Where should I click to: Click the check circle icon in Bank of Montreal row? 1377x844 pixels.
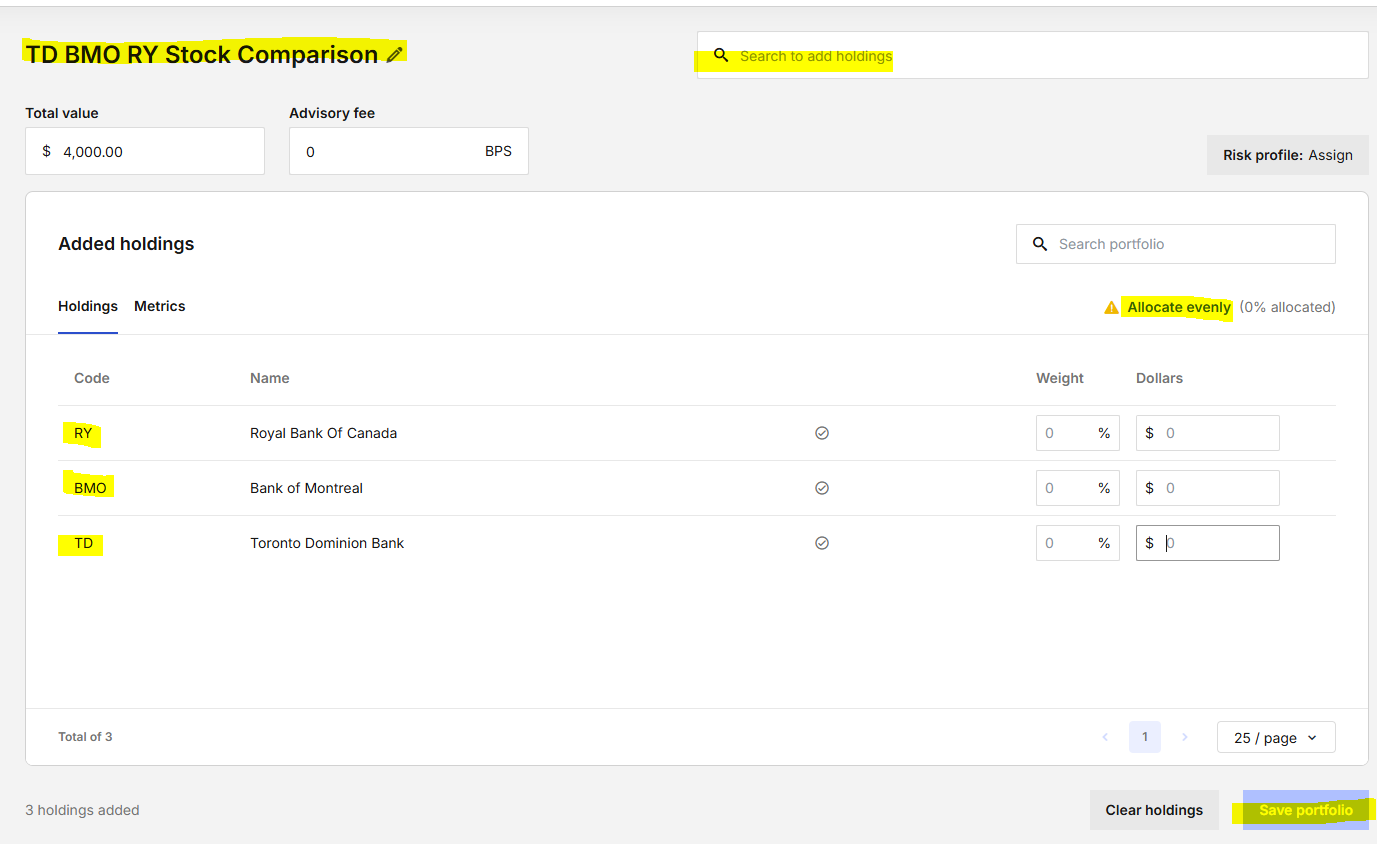point(822,488)
